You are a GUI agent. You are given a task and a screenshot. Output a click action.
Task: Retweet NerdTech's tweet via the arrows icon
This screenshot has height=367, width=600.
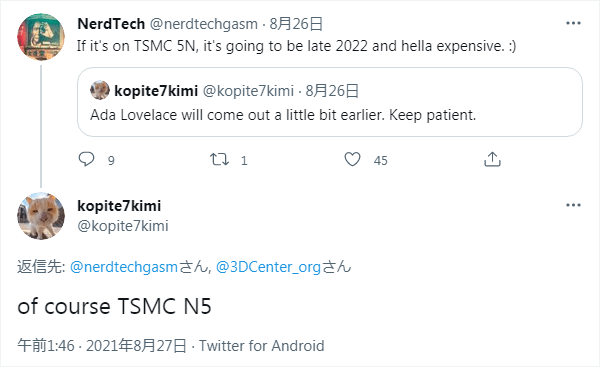(219, 159)
